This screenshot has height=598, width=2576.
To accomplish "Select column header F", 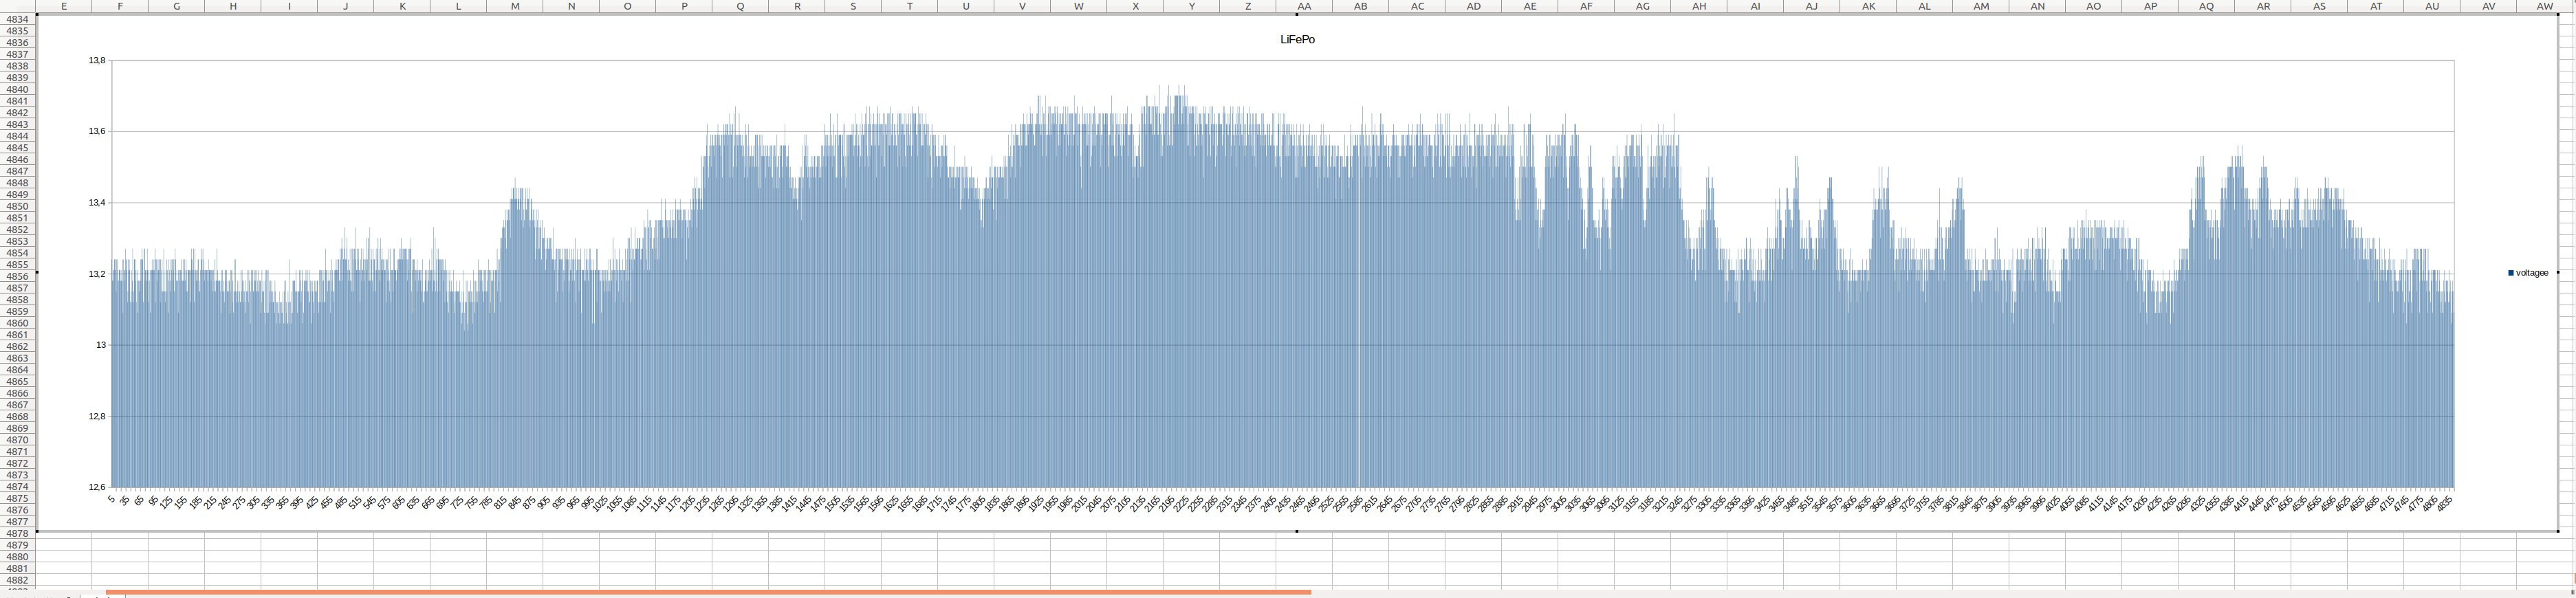I will tap(120, 6).
